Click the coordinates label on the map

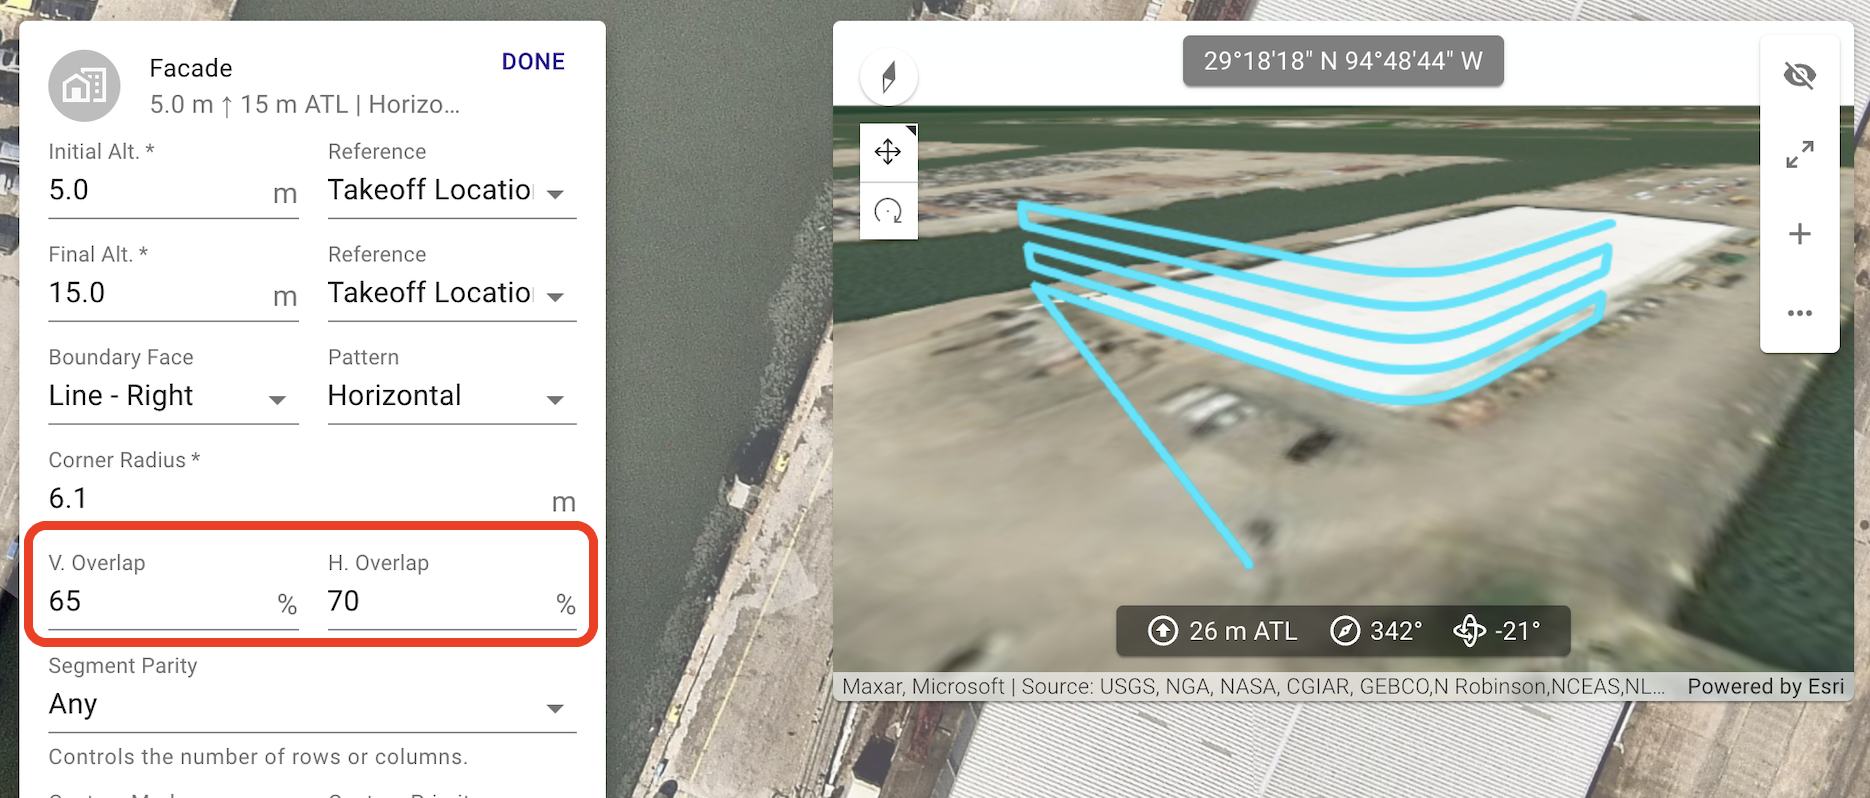[x=1343, y=61]
